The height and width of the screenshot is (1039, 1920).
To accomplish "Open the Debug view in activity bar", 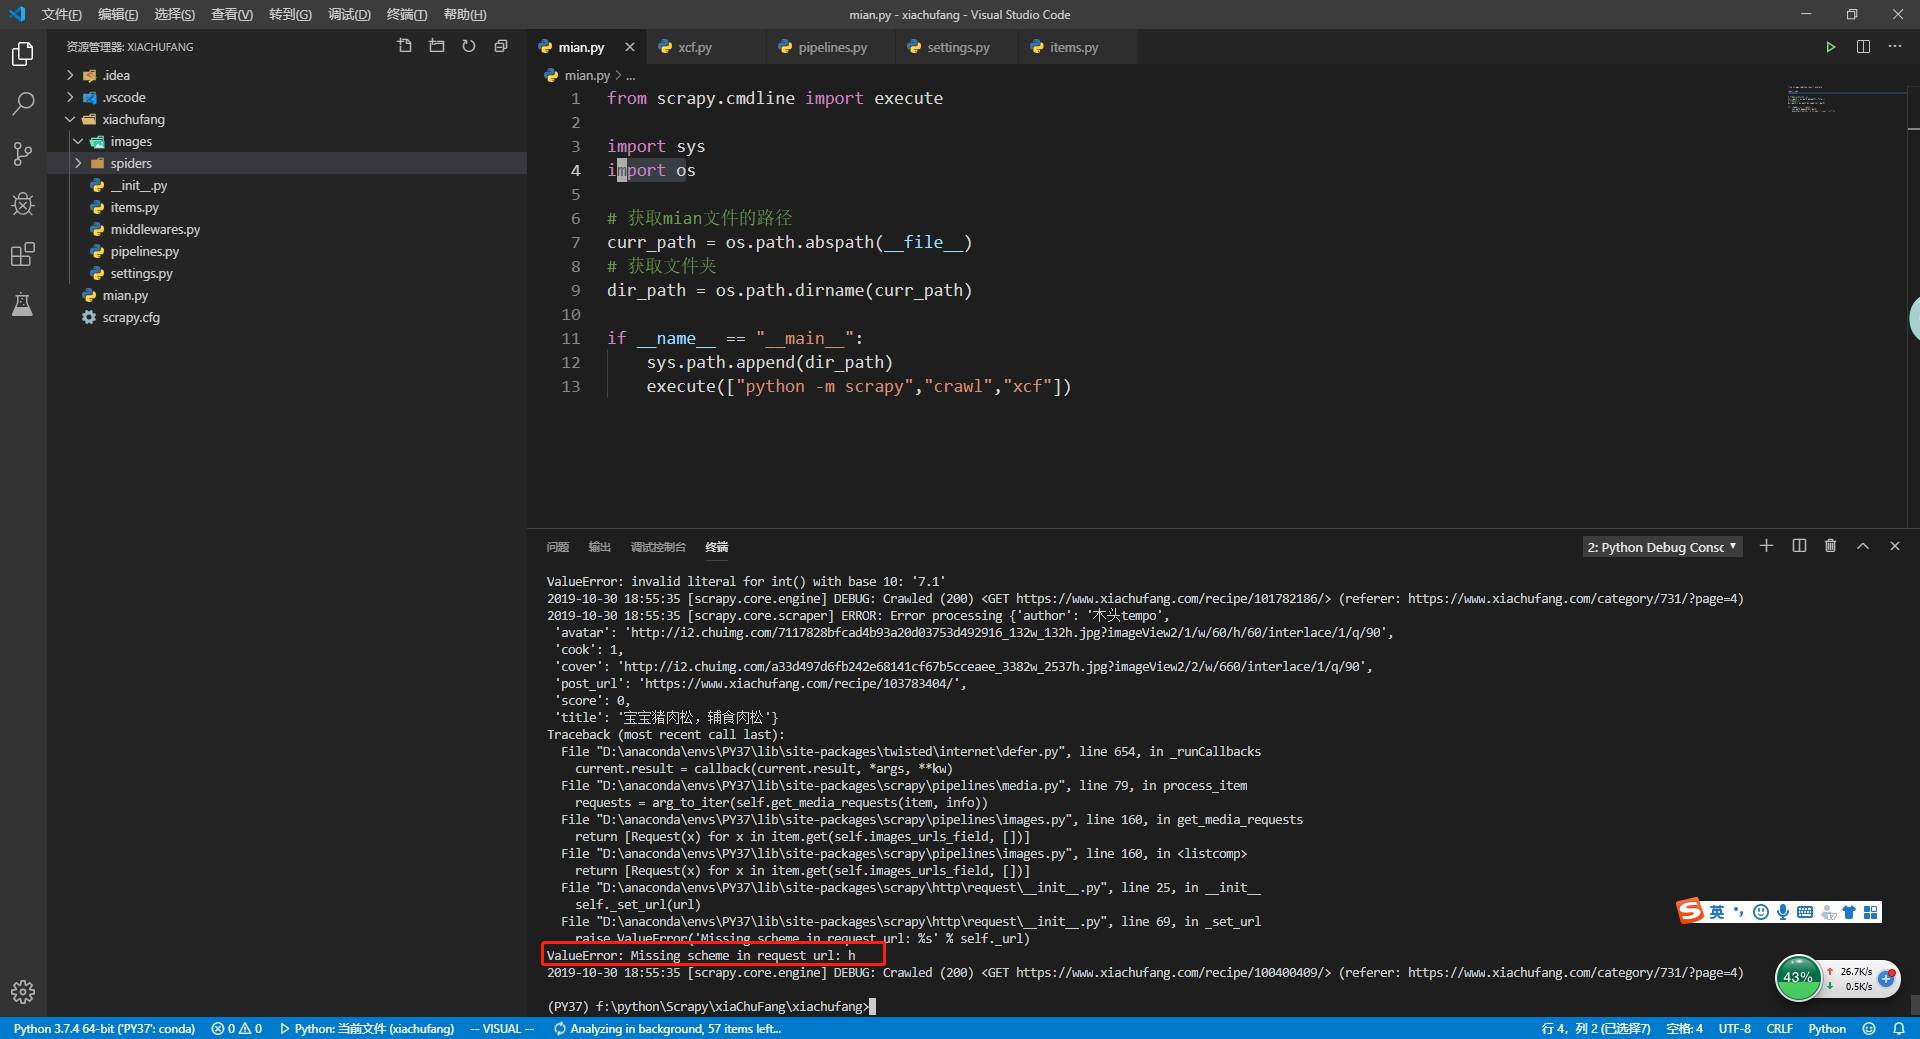I will (x=23, y=204).
